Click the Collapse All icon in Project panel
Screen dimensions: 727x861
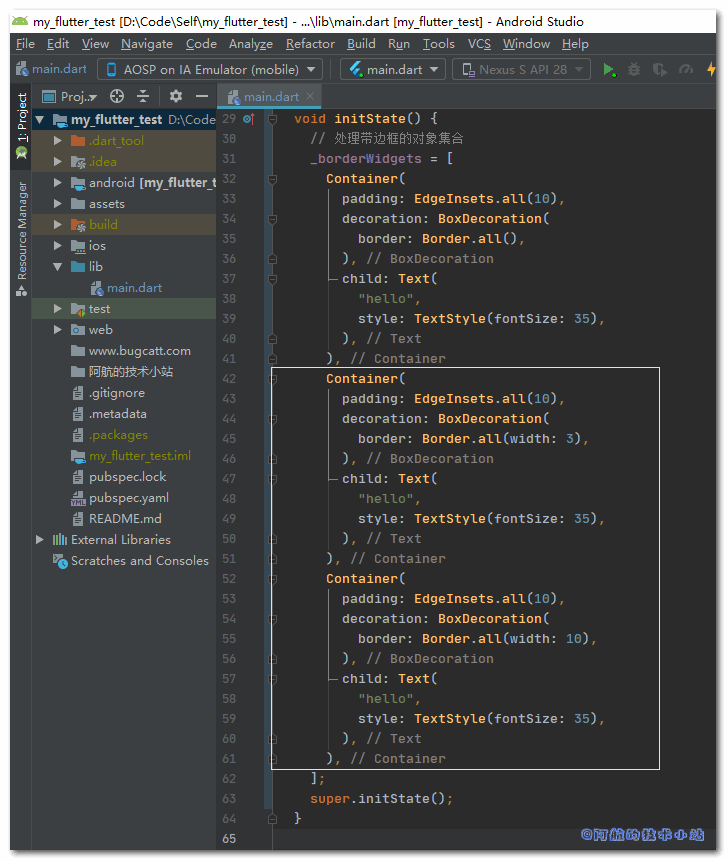(x=143, y=96)
